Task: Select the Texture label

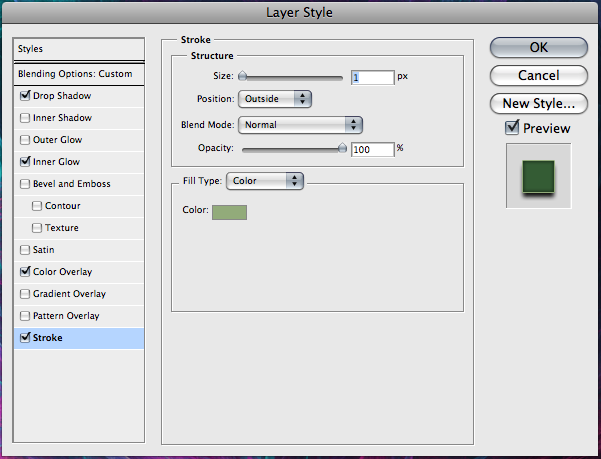Action: pos(62,228)
